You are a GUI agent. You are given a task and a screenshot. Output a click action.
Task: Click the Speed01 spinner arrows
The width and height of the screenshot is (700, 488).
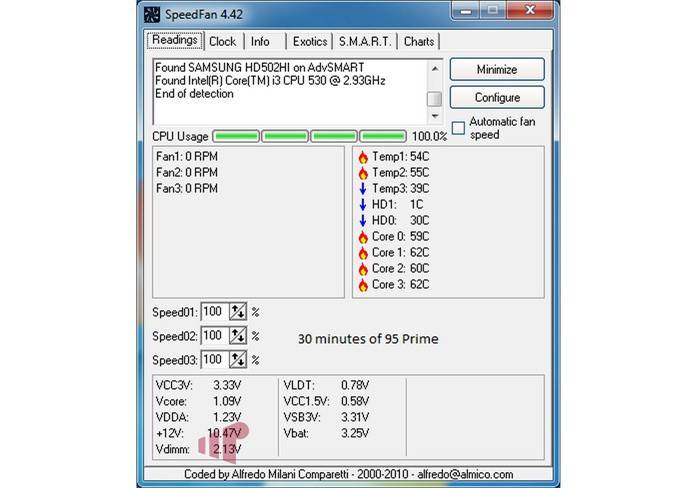tap(238, 312)
